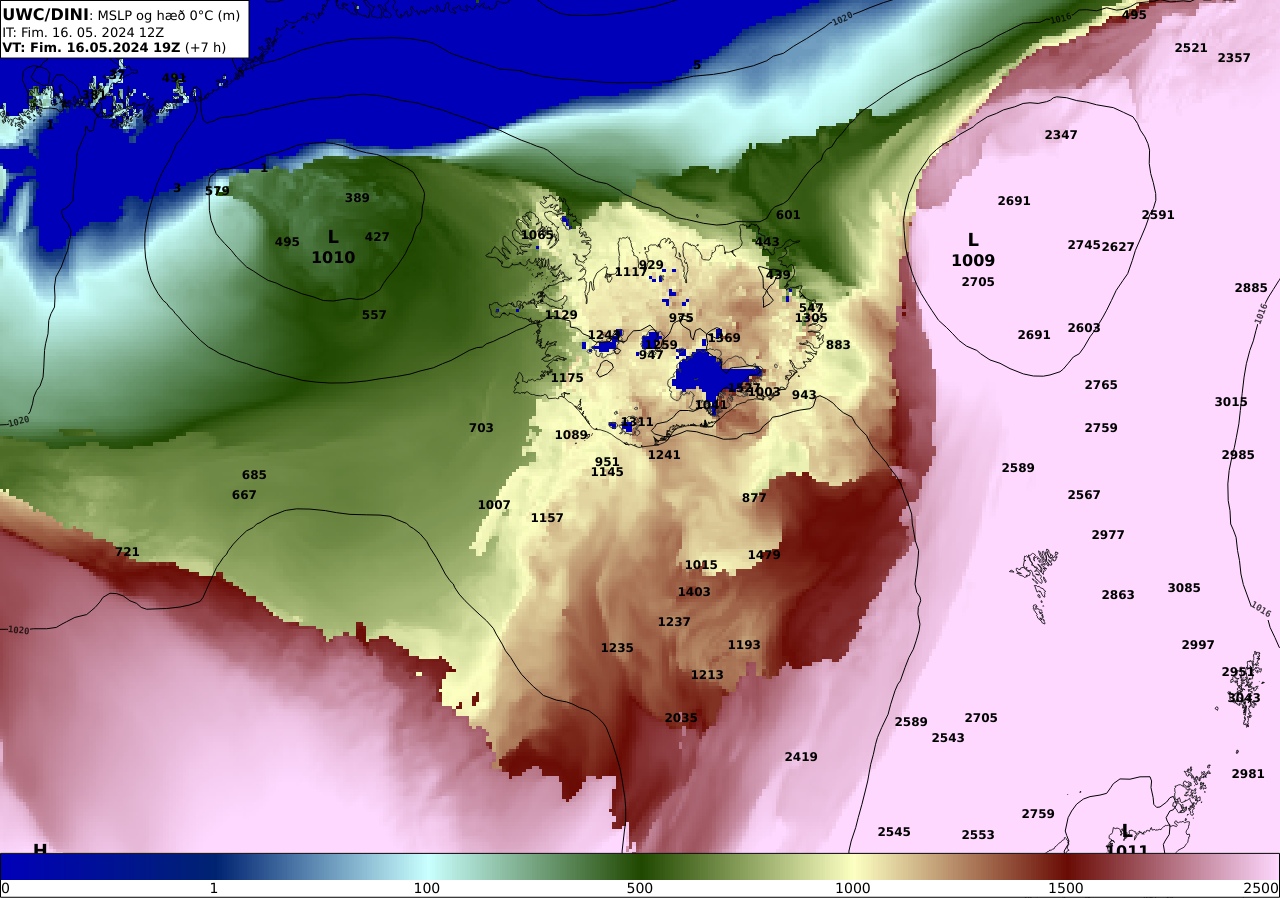The height and width of the screenshot is (898, 1280).
Task: Click the value 929 on the map
Action: [651, 265]
